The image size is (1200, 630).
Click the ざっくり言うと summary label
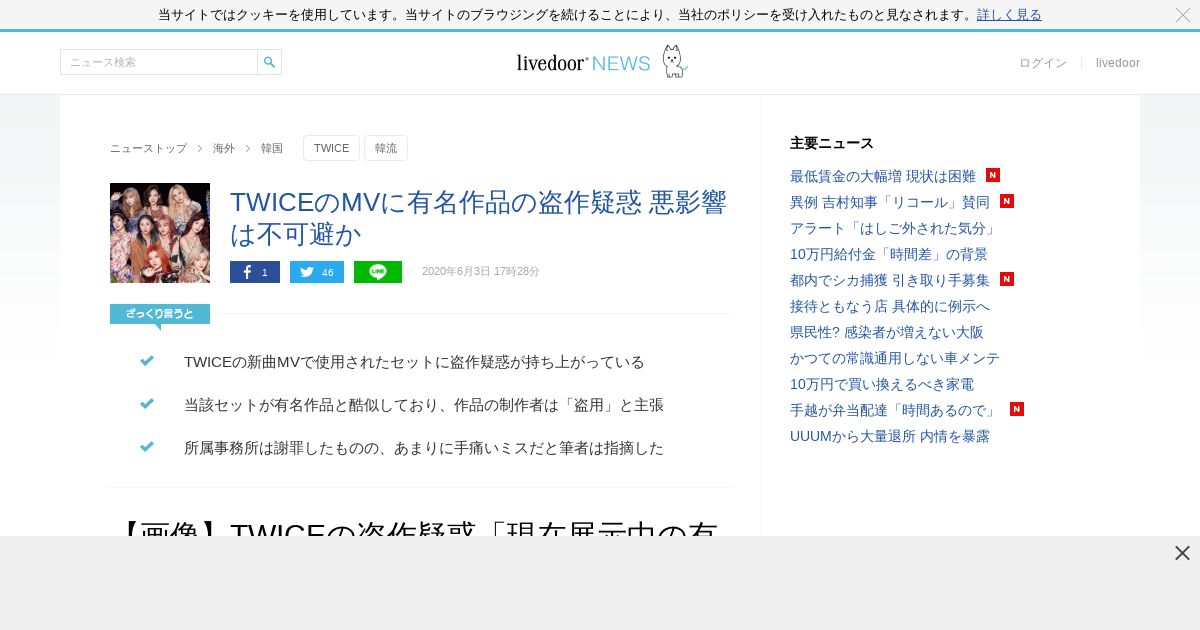[x=160, y=314]
